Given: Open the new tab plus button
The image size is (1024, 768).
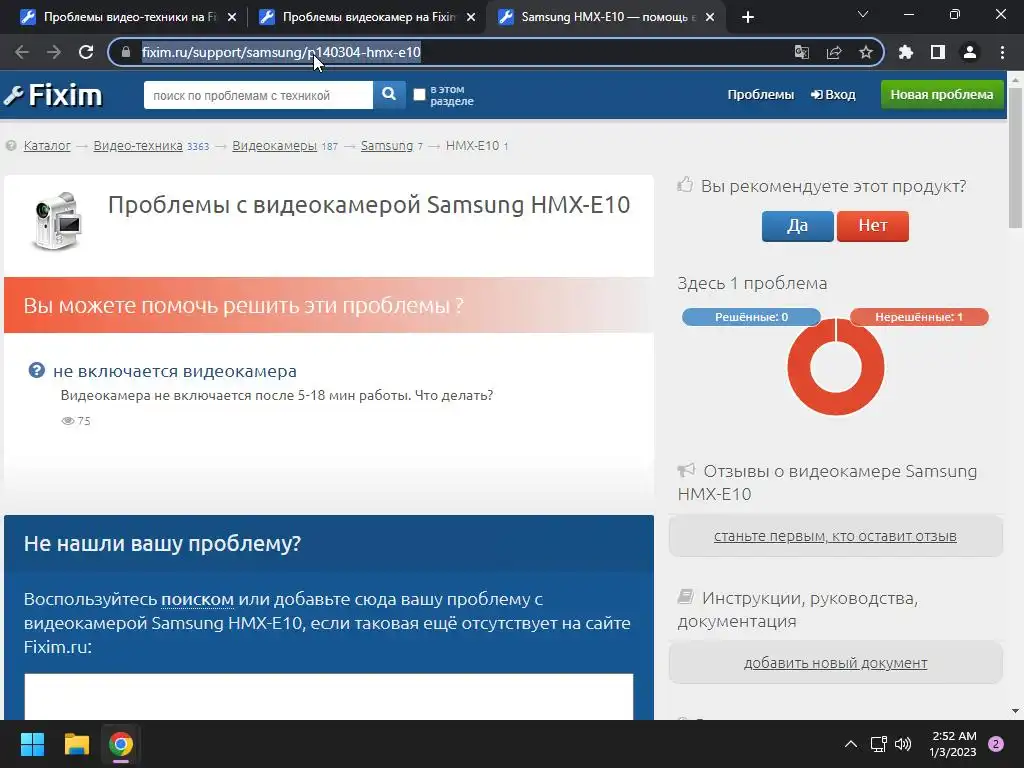Looking at the screenshot, I should [748, 17].
